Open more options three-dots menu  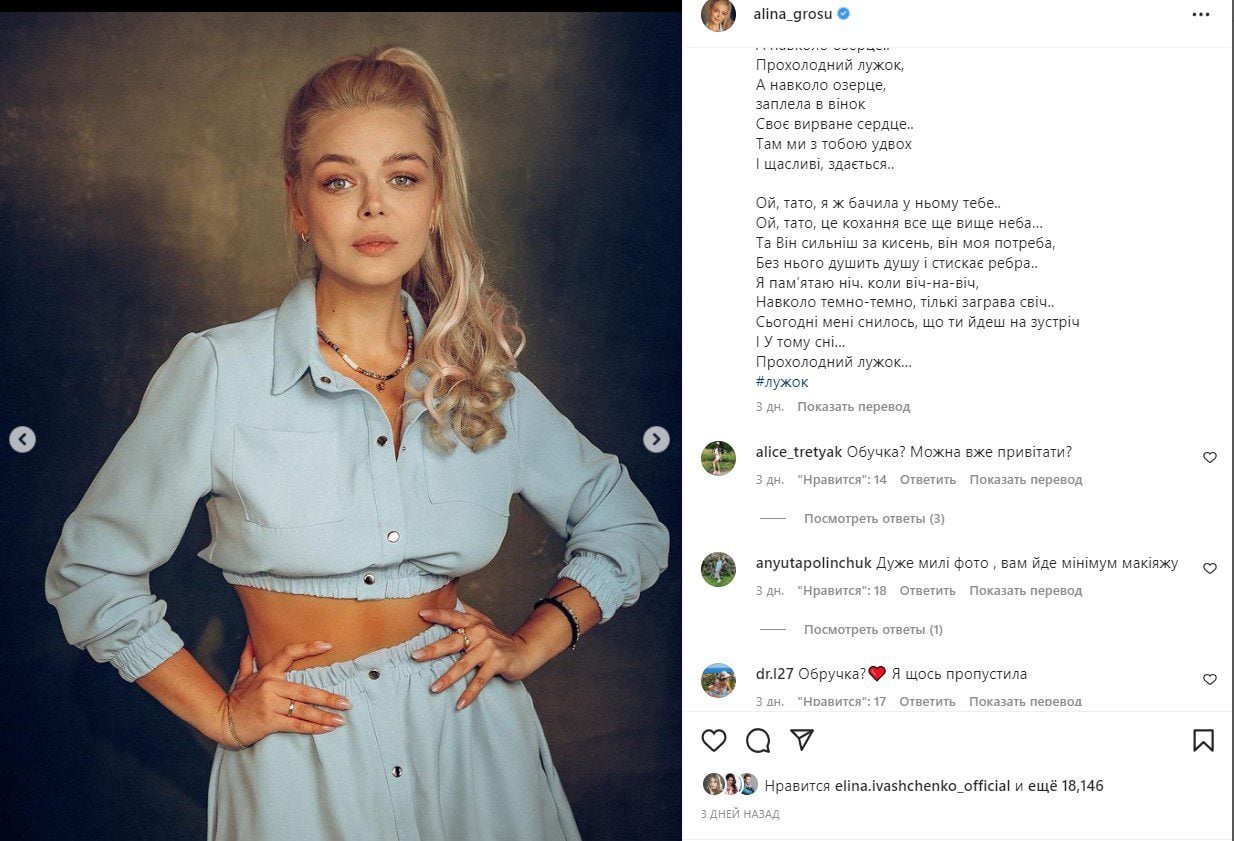(1201, 15)
